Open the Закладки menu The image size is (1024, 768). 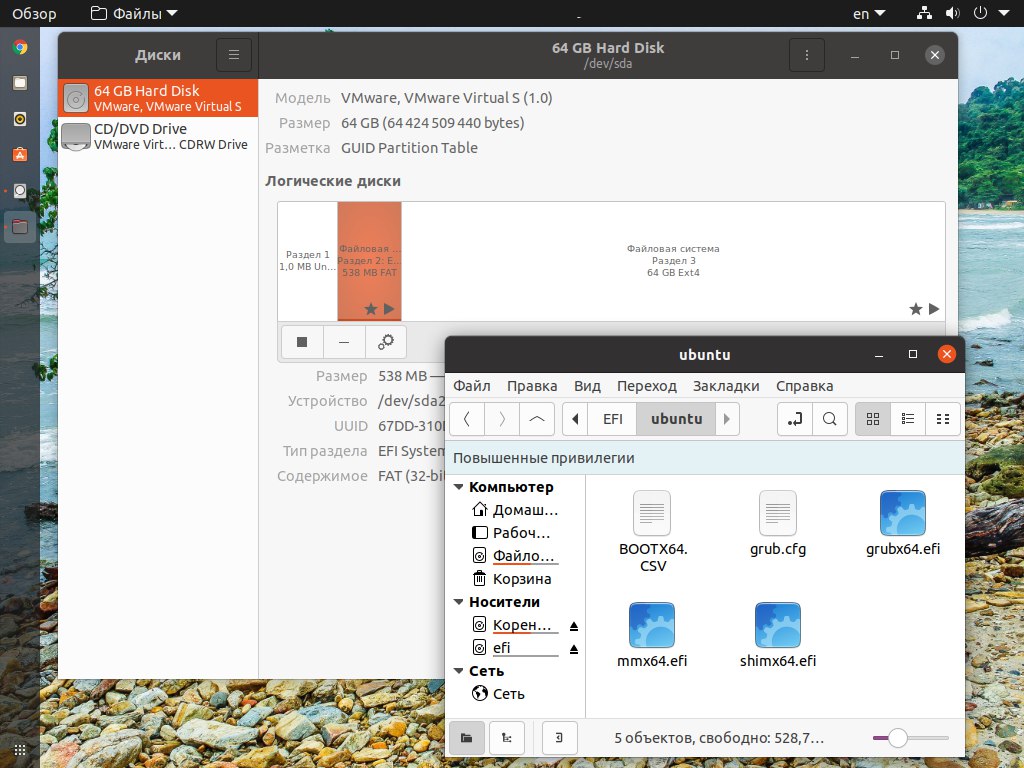[726, 386]
